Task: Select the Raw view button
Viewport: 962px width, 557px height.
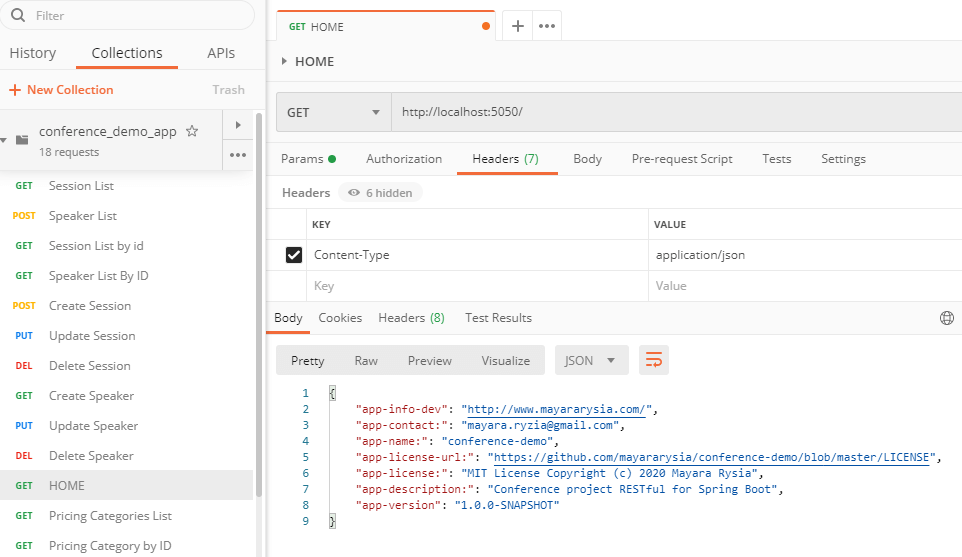Action: pyautogui.click(x=366, y=361)
